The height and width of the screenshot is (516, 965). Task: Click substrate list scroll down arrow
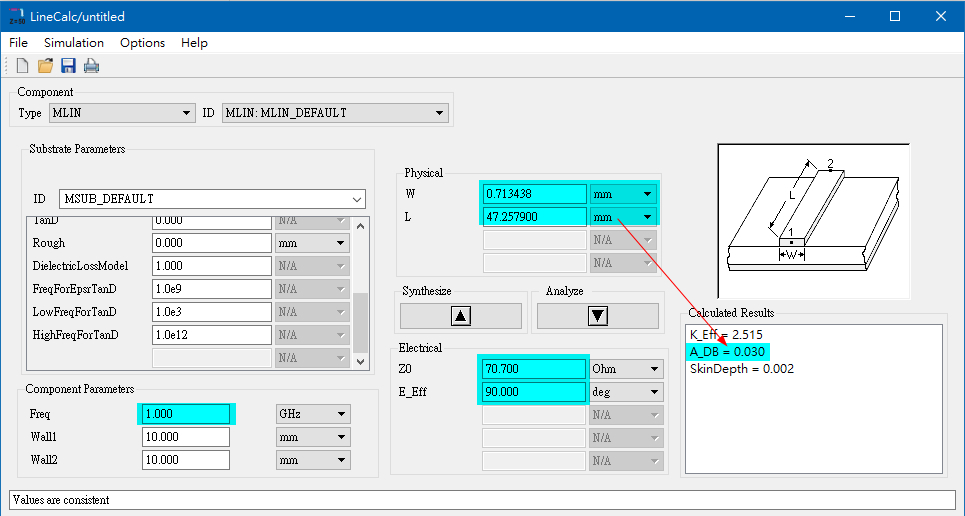pyautogui.click(x=361, y=361)
